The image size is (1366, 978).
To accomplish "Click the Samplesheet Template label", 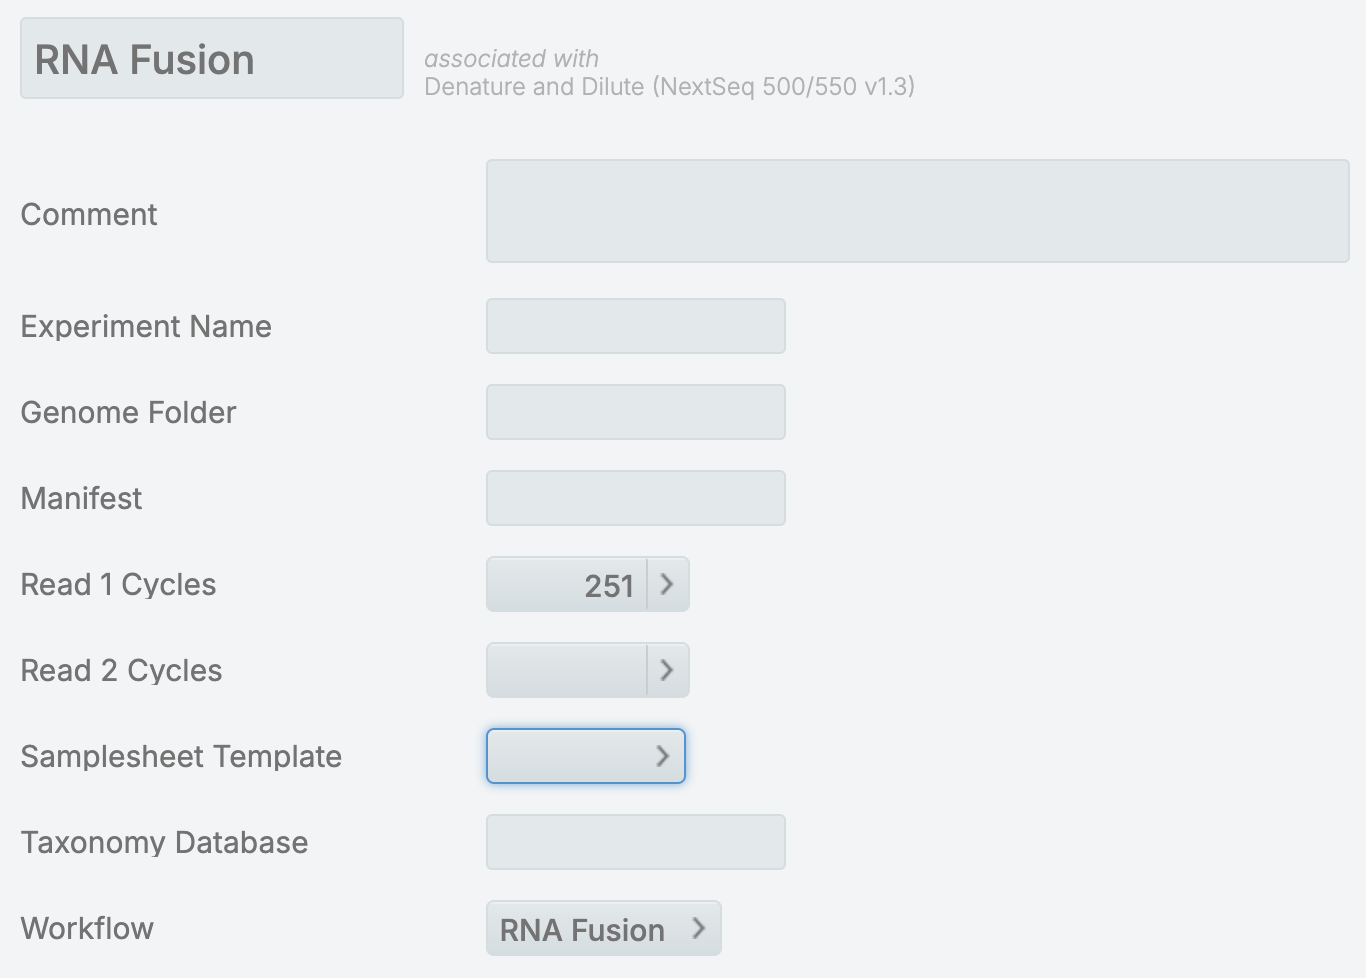I will (x=181, y=756).
